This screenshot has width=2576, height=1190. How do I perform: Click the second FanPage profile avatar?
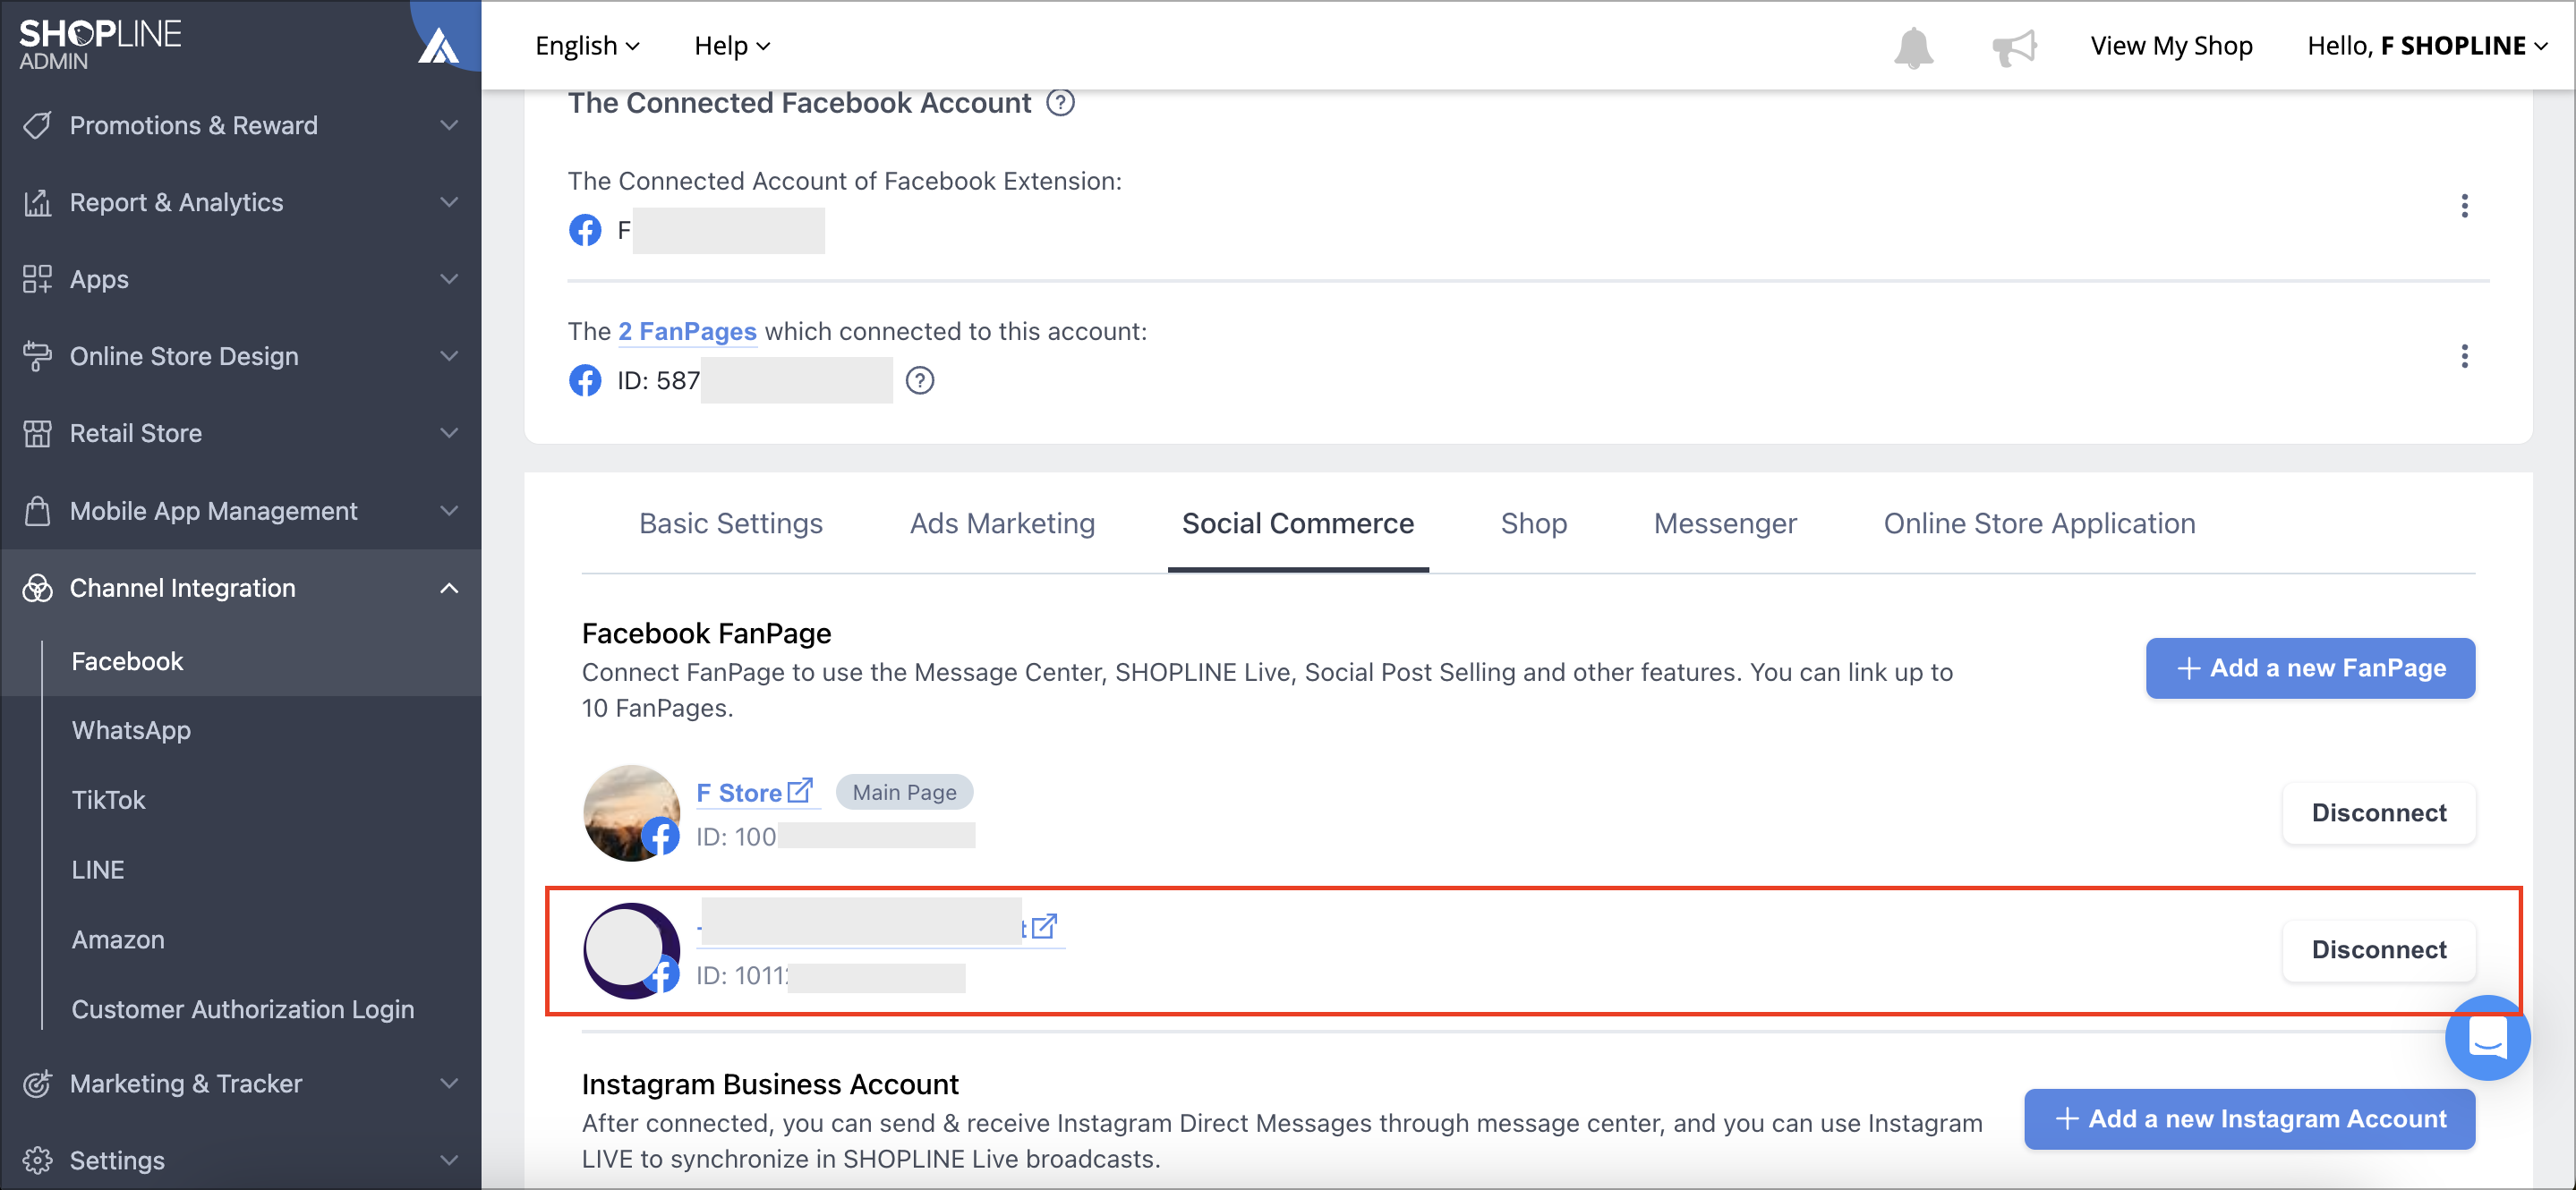[x=631, y=951]
